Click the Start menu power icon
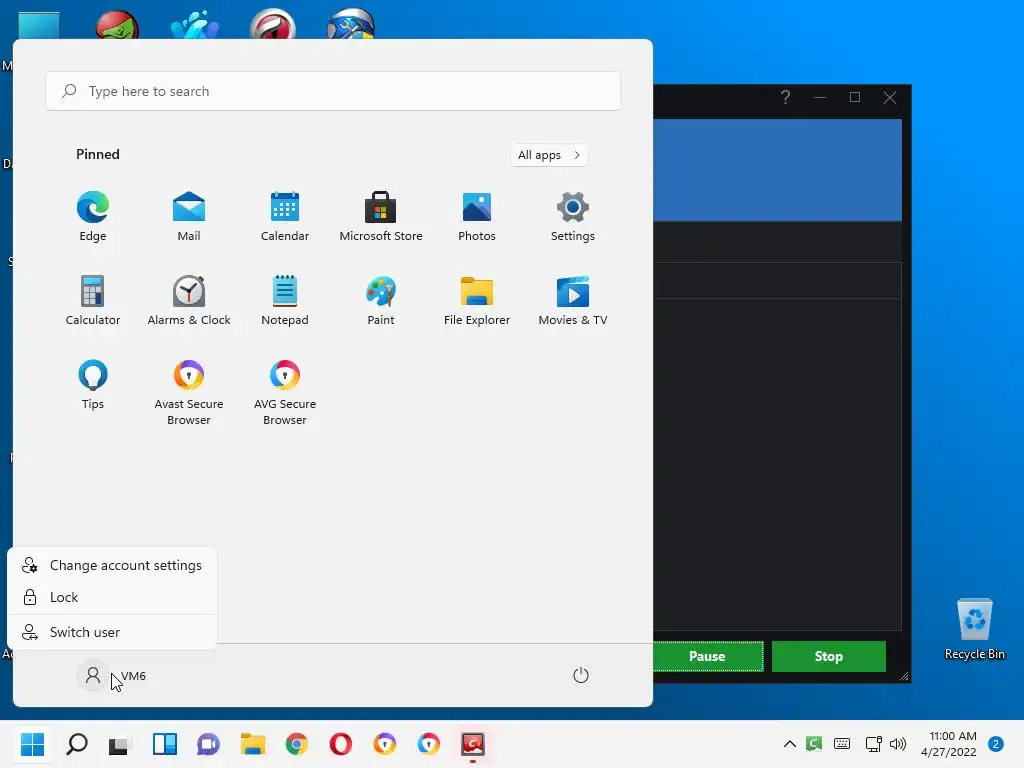The image size is (1024, 768). (x=581, y=675)
